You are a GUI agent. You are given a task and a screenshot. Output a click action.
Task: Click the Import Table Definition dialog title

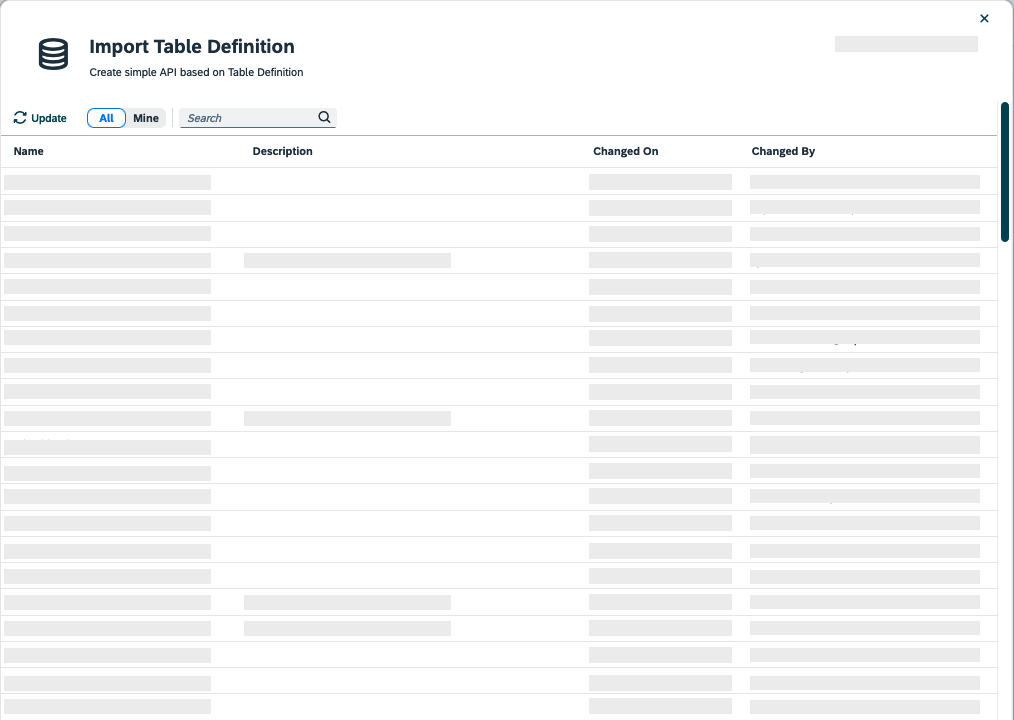(192, 46)
